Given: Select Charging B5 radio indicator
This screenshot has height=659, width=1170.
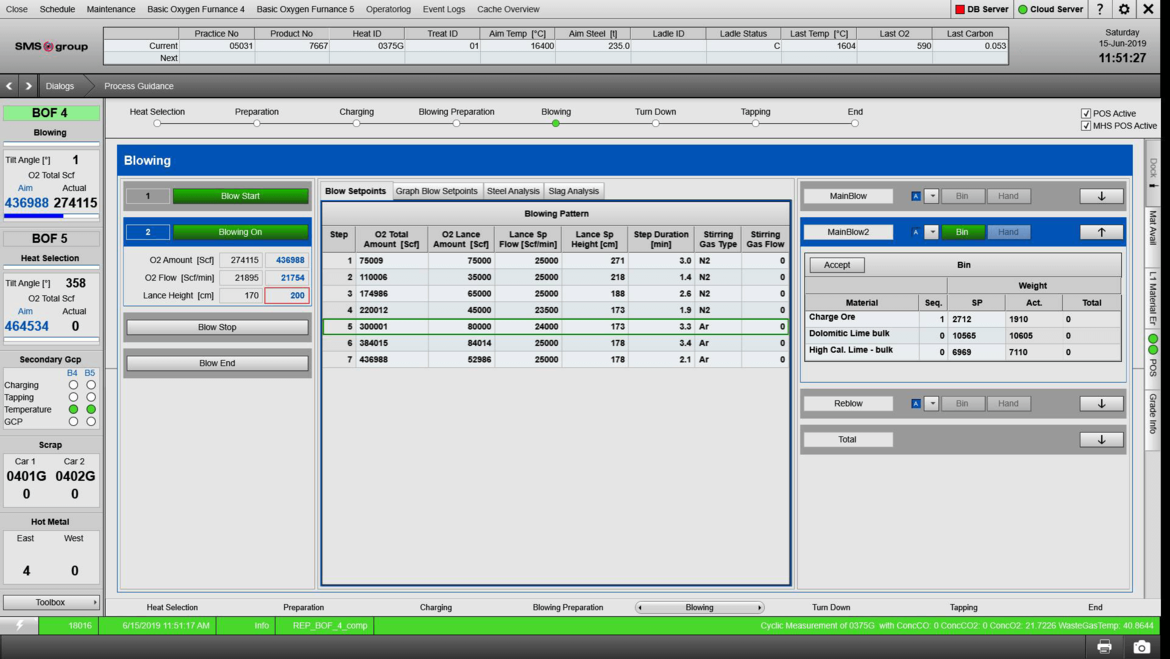Looking at the screenshot, I should [x=91, y=385].
